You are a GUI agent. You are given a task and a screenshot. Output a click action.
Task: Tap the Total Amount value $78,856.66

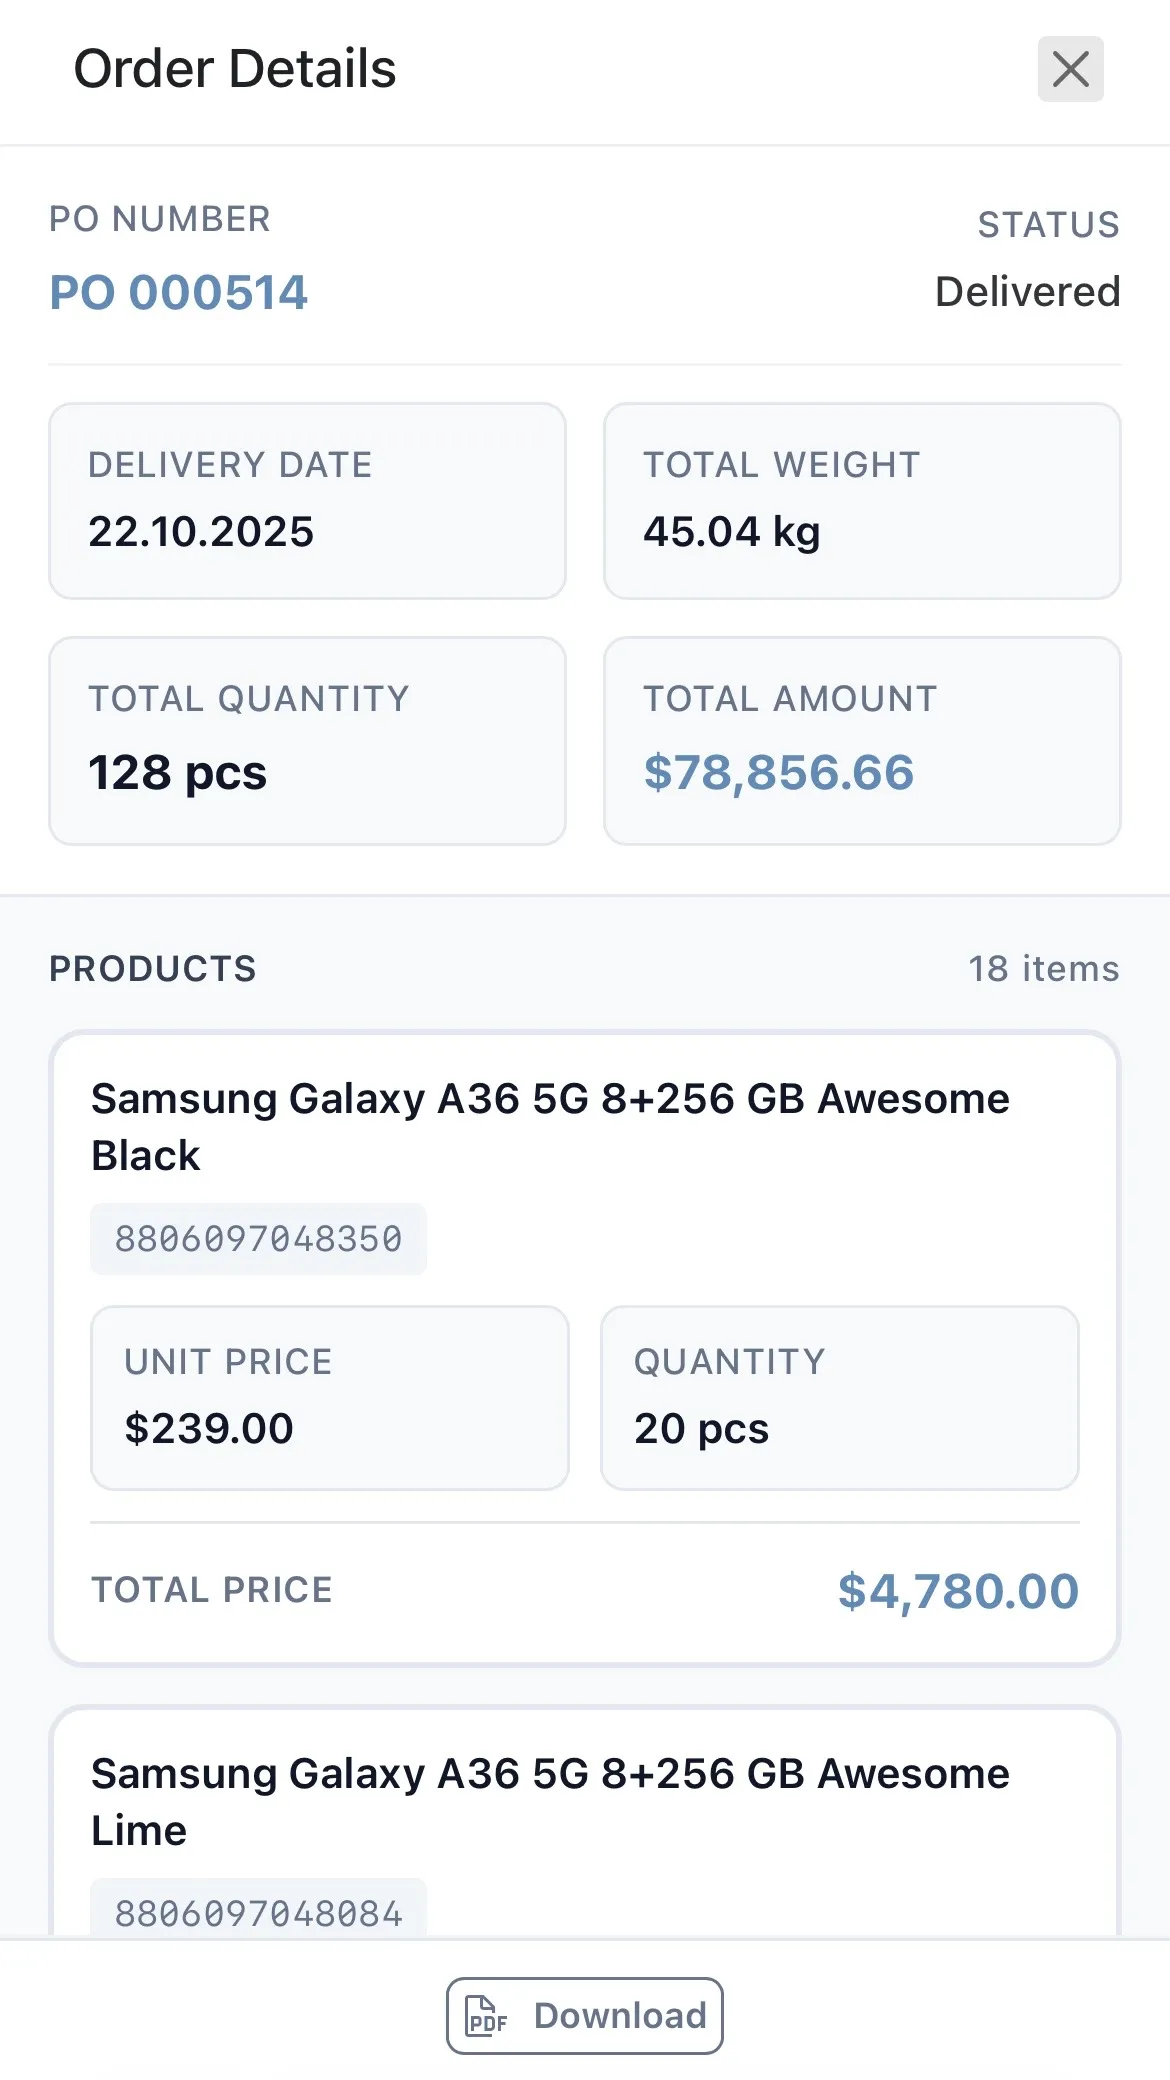pyautogui.click(x=779, y=771)
